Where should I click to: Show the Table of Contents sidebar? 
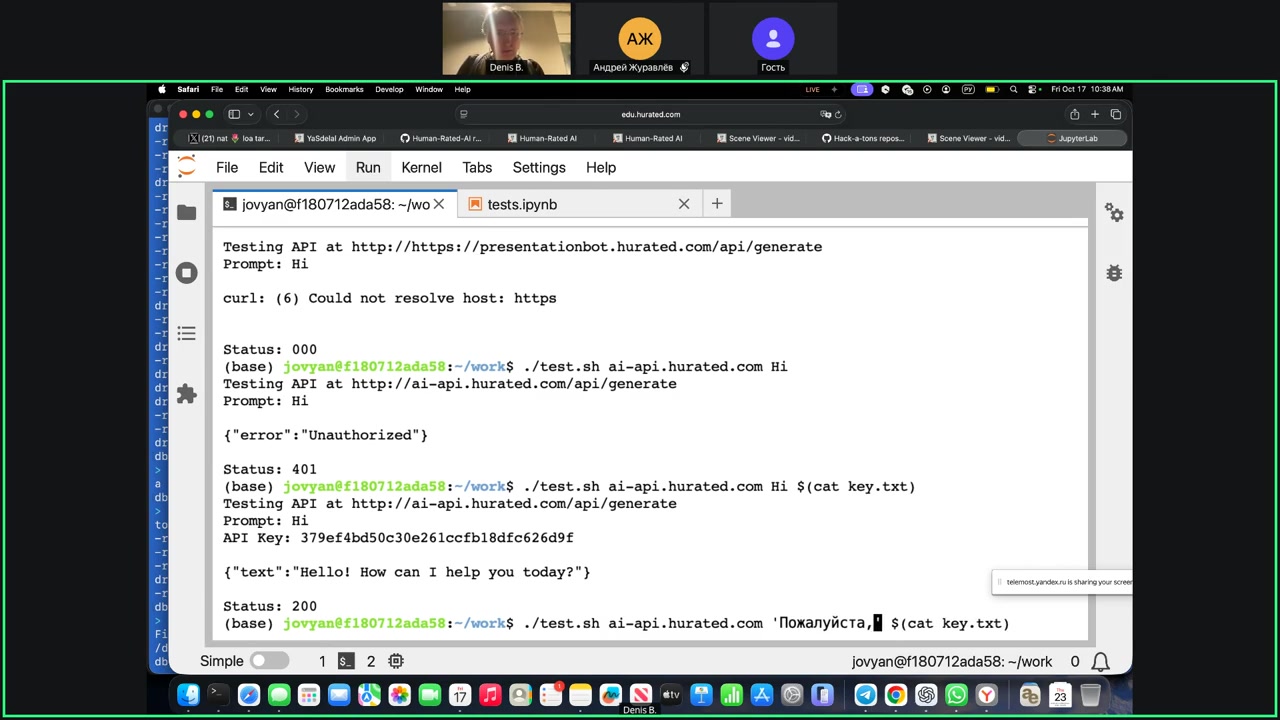186,333
